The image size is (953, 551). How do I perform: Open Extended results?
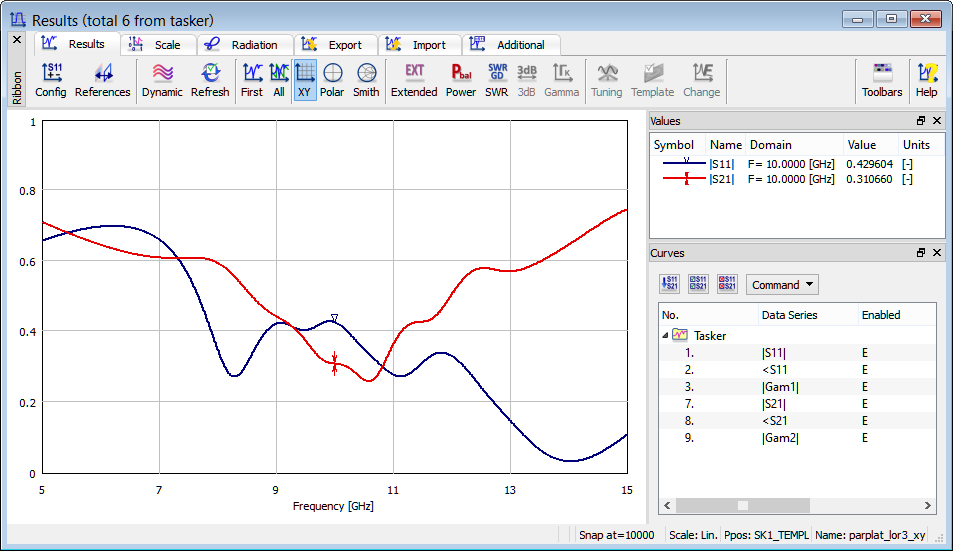pos(414,80)
